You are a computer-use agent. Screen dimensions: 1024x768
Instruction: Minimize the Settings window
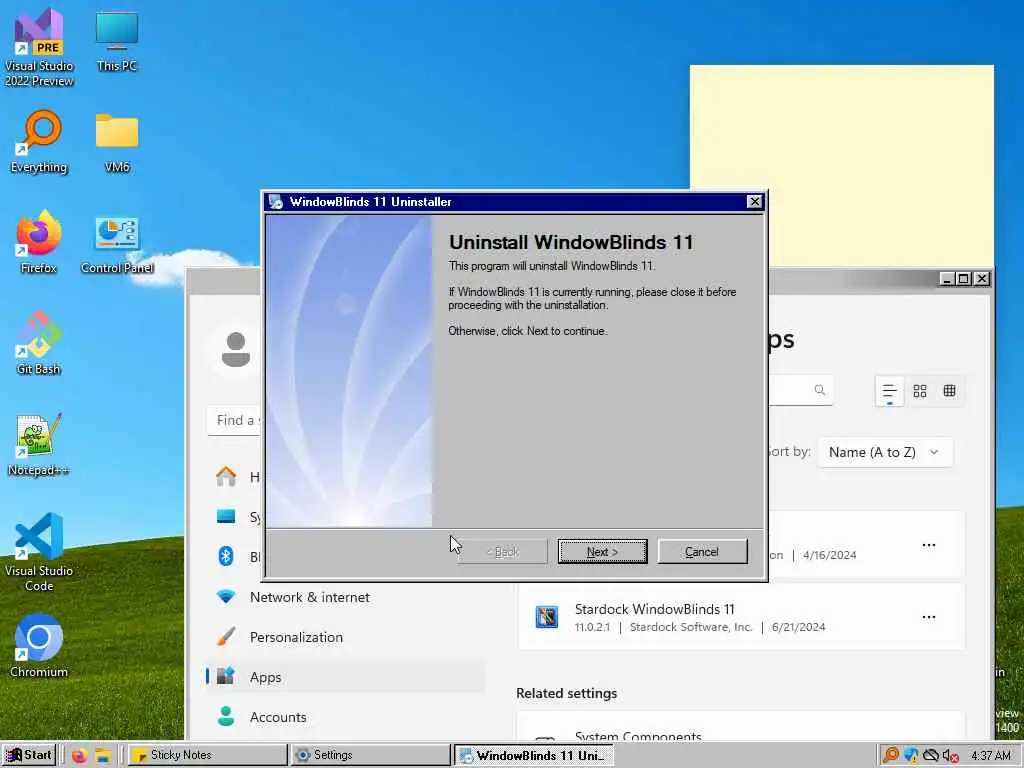coord(946,279)
